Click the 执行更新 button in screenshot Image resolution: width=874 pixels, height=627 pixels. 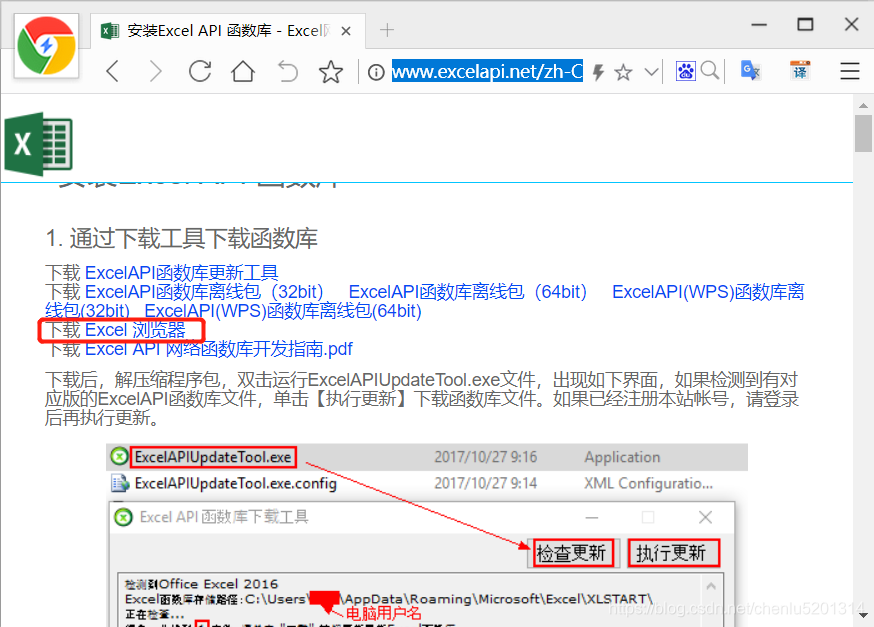[x=672, y=553]
